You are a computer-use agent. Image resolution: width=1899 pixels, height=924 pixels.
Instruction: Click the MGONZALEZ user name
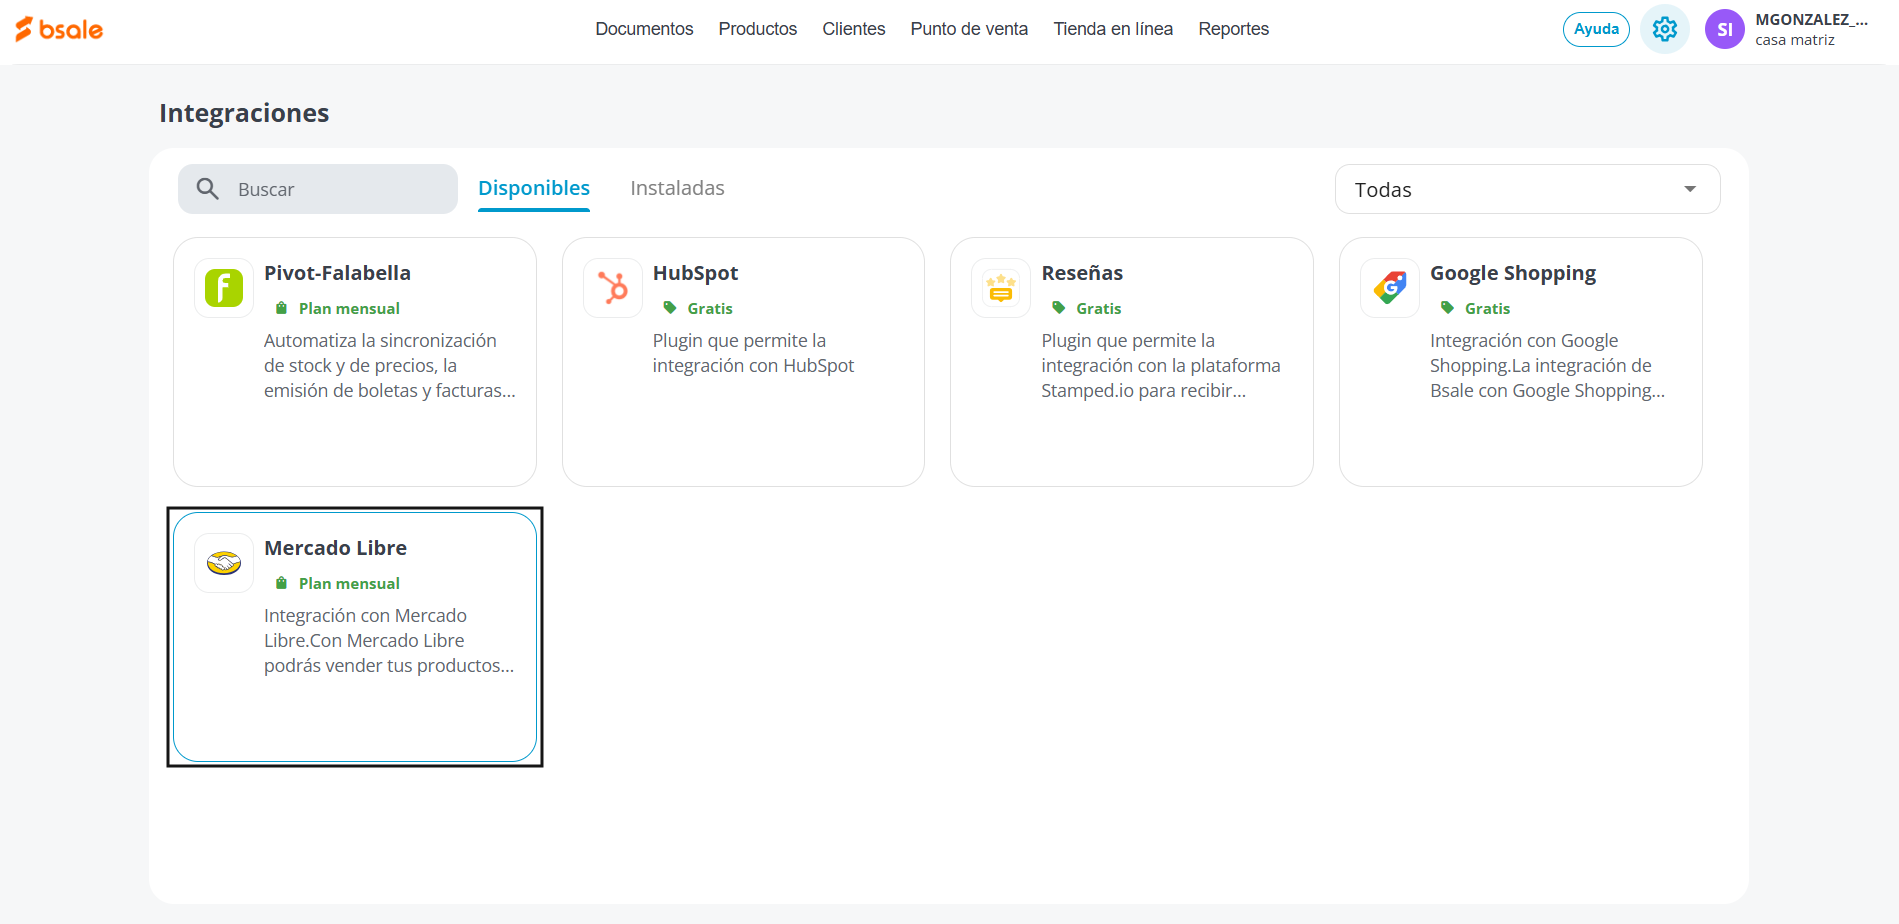pos(1811,20)
